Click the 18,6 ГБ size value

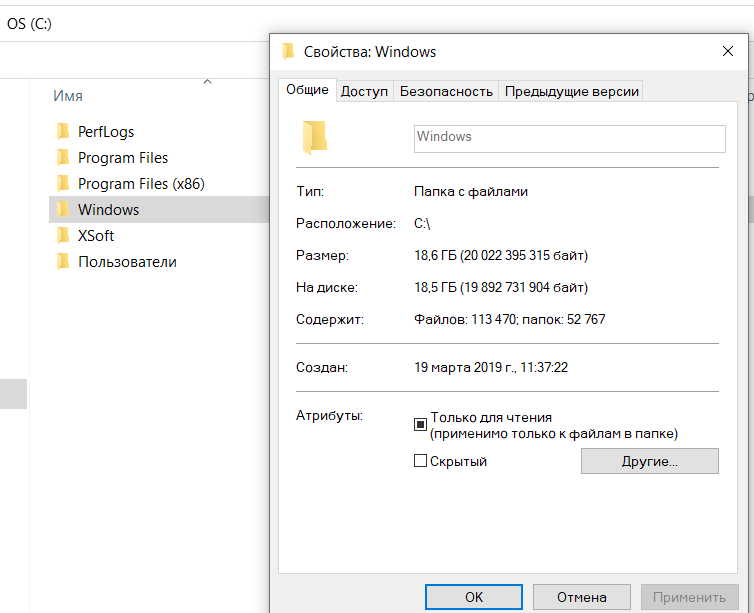click(501, 255)
